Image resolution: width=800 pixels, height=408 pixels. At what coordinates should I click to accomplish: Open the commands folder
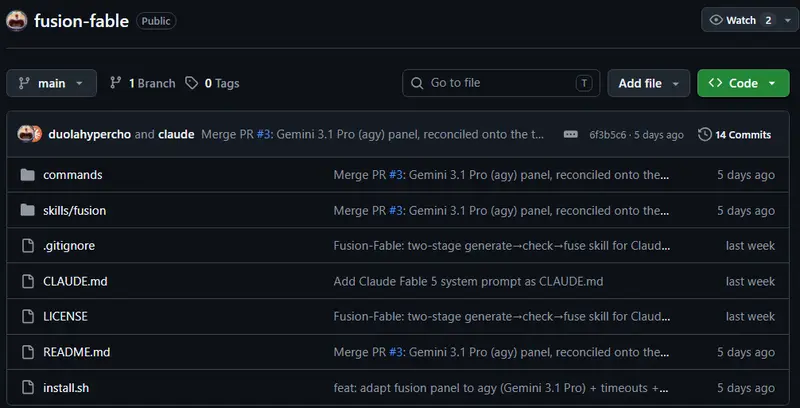point(73,175)
